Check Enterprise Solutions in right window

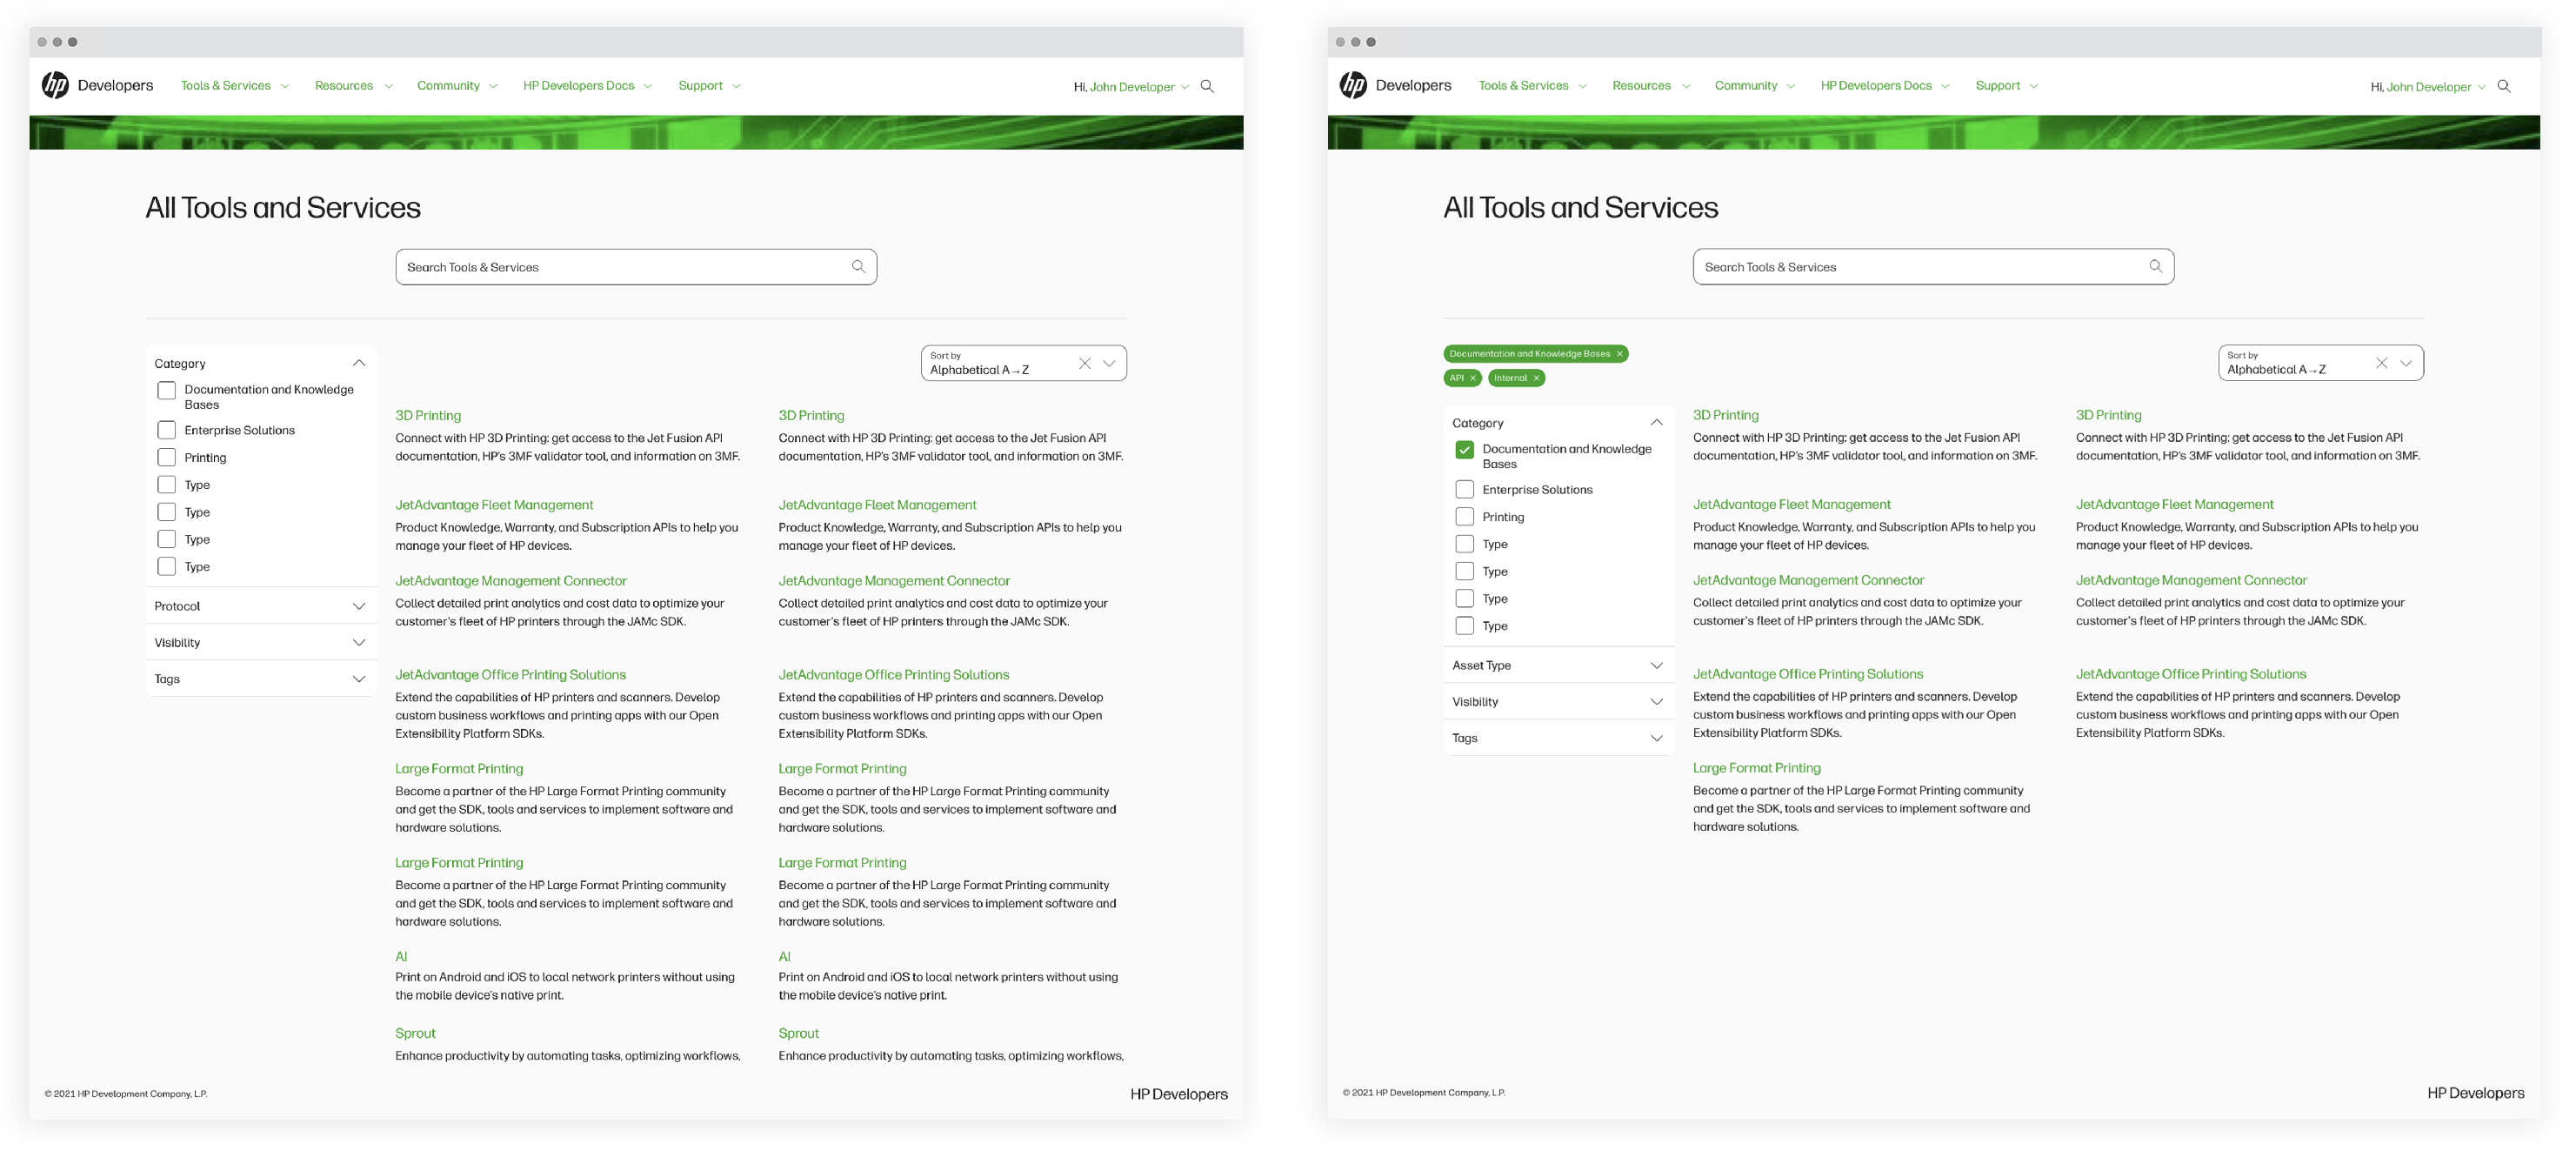point(1464,490)
